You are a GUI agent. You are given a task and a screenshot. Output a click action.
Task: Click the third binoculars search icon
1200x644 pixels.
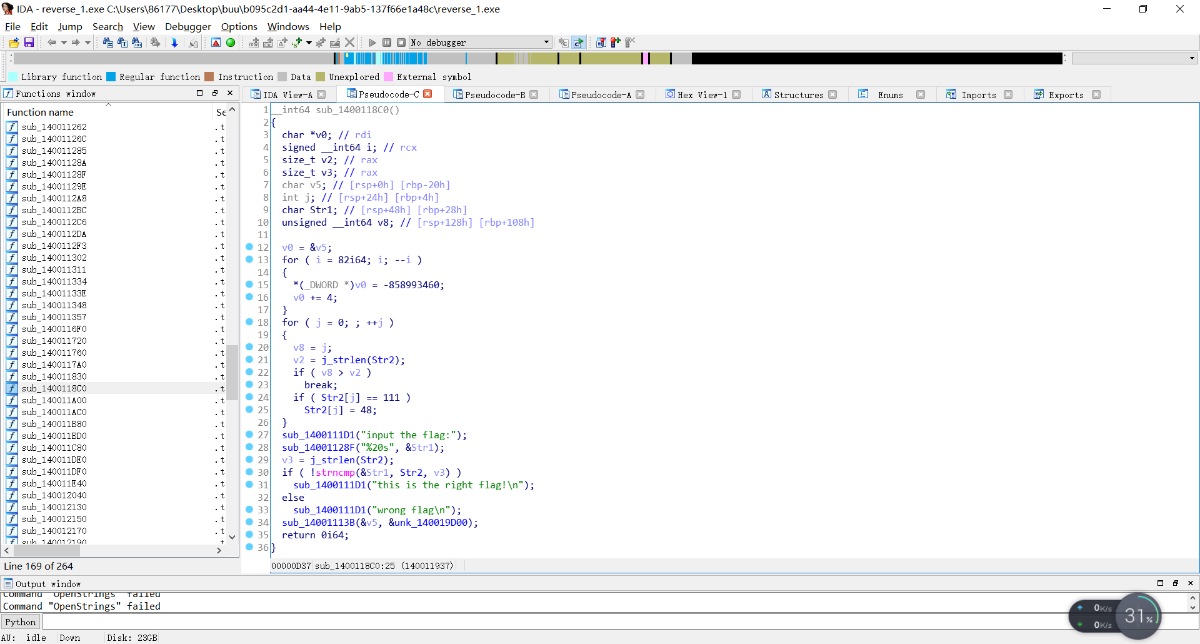[136, 43]
